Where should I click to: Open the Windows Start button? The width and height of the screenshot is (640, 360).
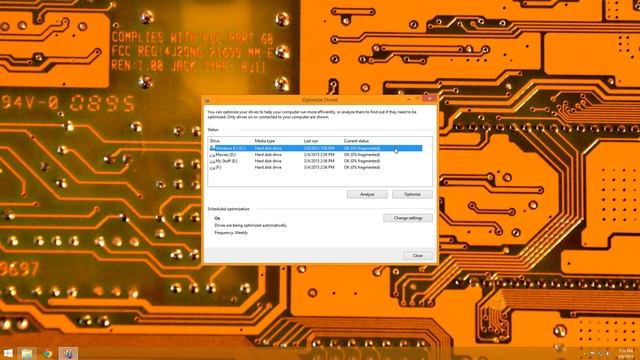click(8, 353)
